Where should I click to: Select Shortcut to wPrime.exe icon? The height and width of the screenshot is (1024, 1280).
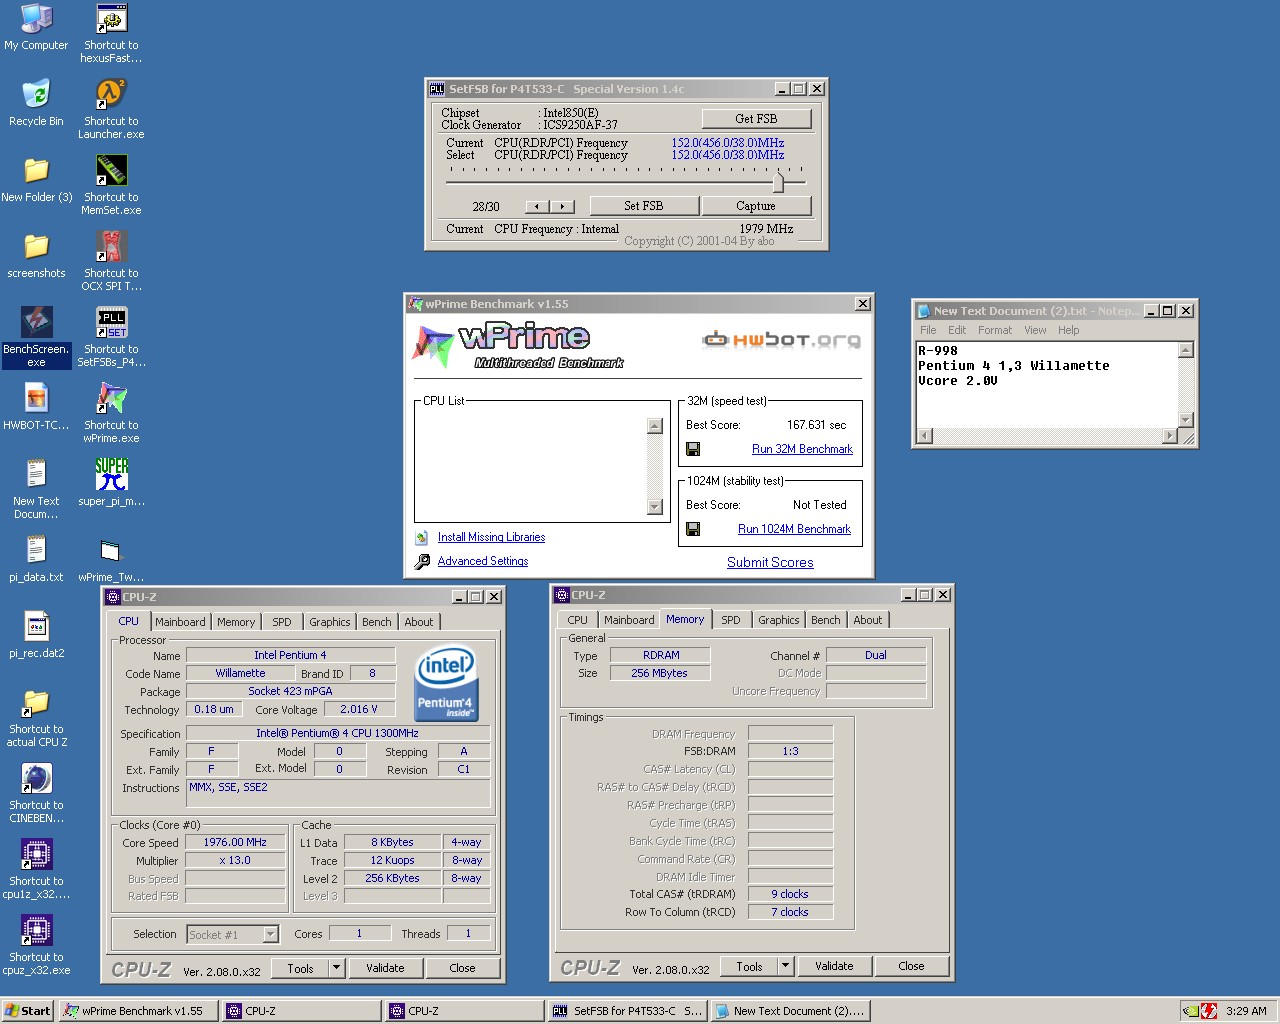(x=111, y=413)
